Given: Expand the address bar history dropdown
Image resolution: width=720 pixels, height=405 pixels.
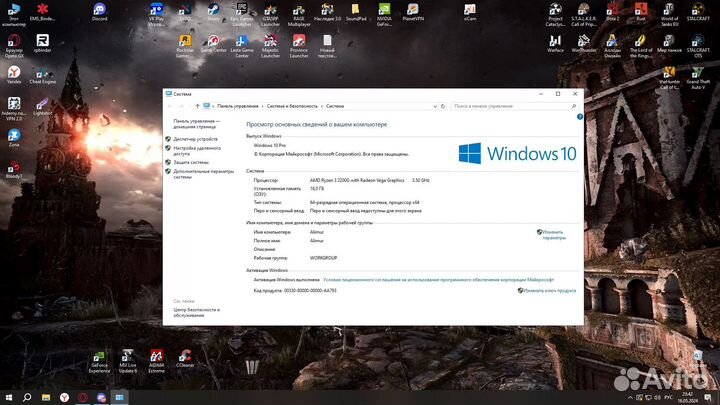Looking at the screenshot, I should pos(435,106).
